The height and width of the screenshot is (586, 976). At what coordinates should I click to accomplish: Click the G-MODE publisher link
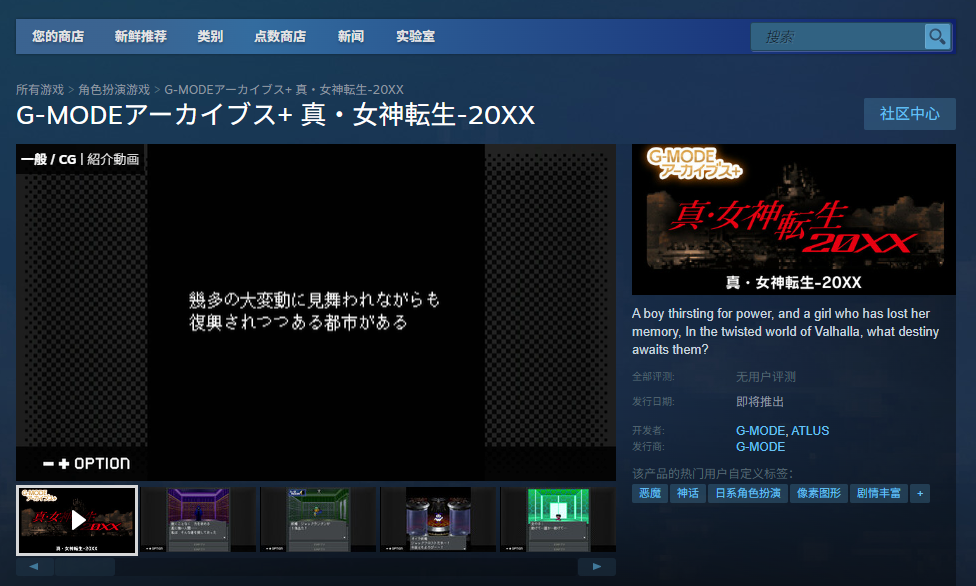pyautogui.click(x=759, y=446)
